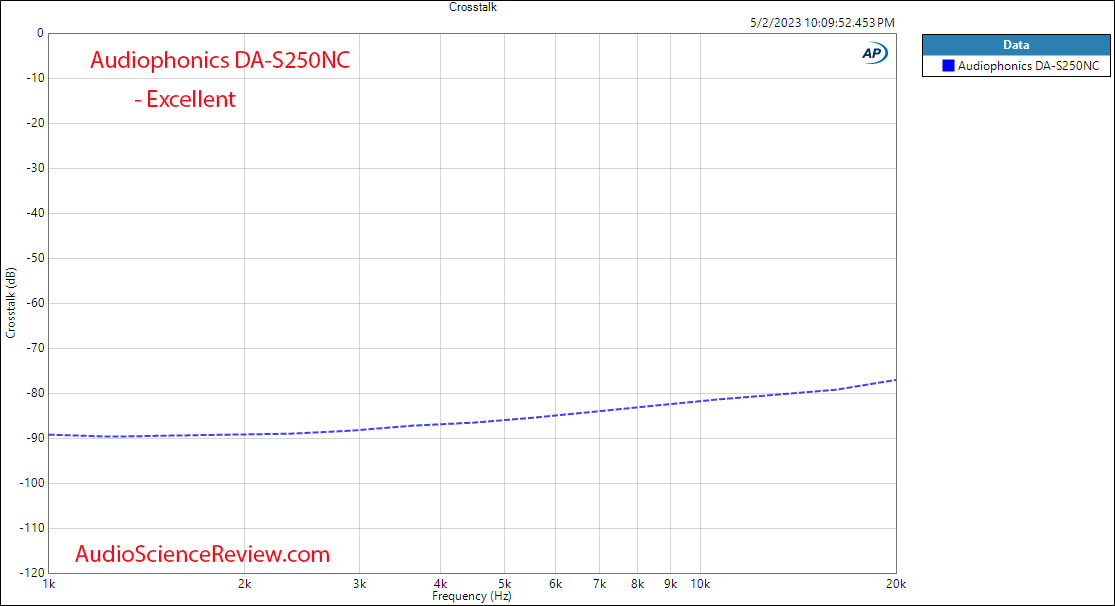Screen dimensions: 1115x606
Task: Click the -90 tick label on the dB axis
Action: tap(35, 438)
